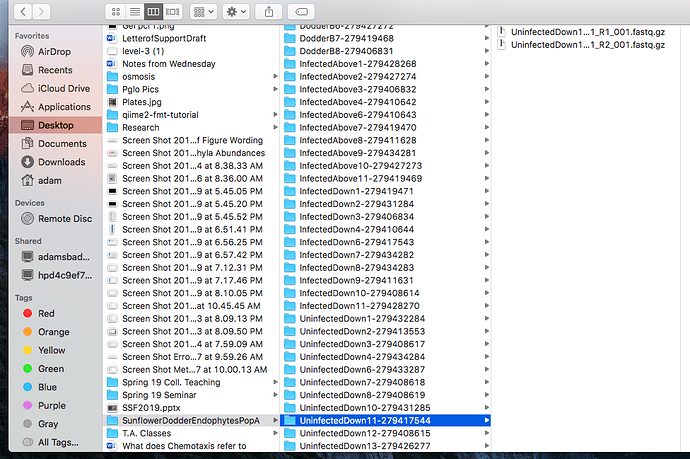The image size is (690, 459).
Task: Click All Tags… in sidebar
Action: point(56,441)
